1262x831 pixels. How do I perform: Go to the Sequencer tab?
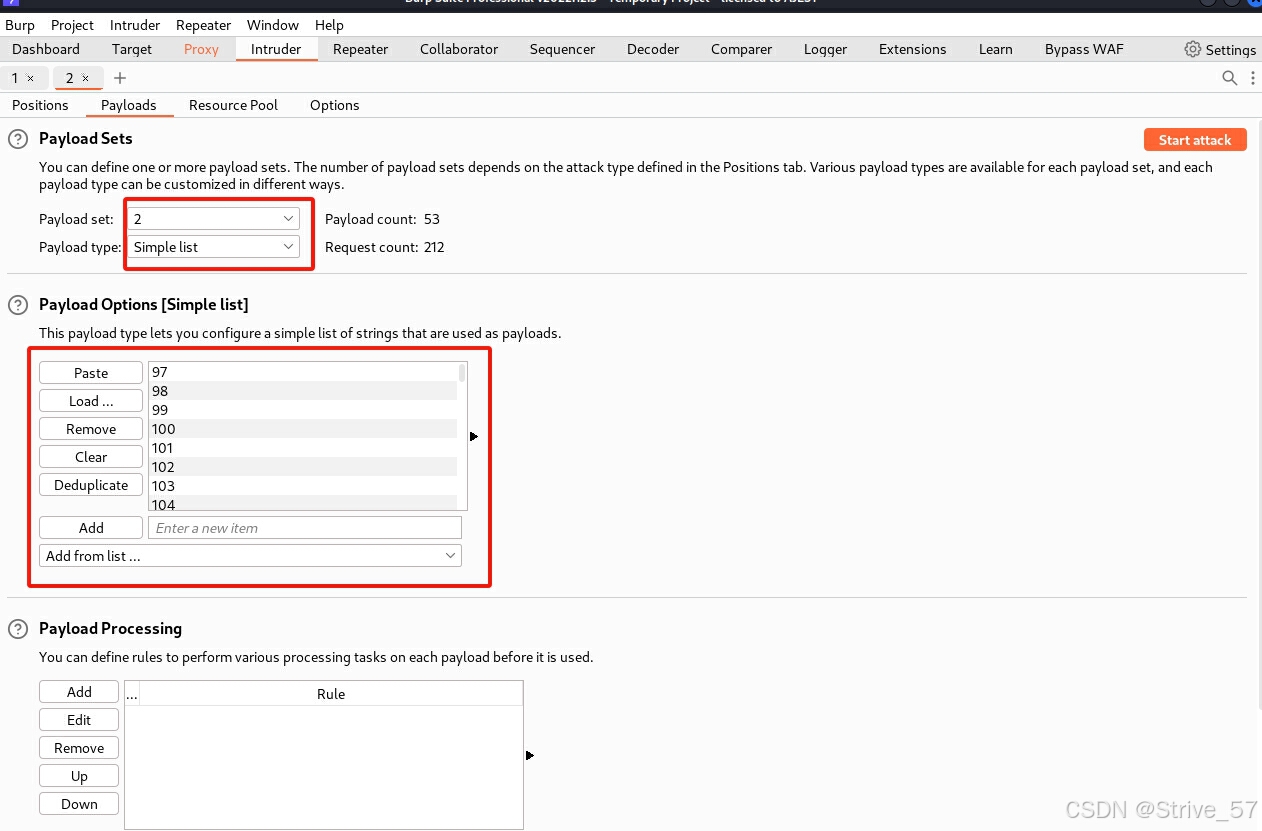coord(563,49)
